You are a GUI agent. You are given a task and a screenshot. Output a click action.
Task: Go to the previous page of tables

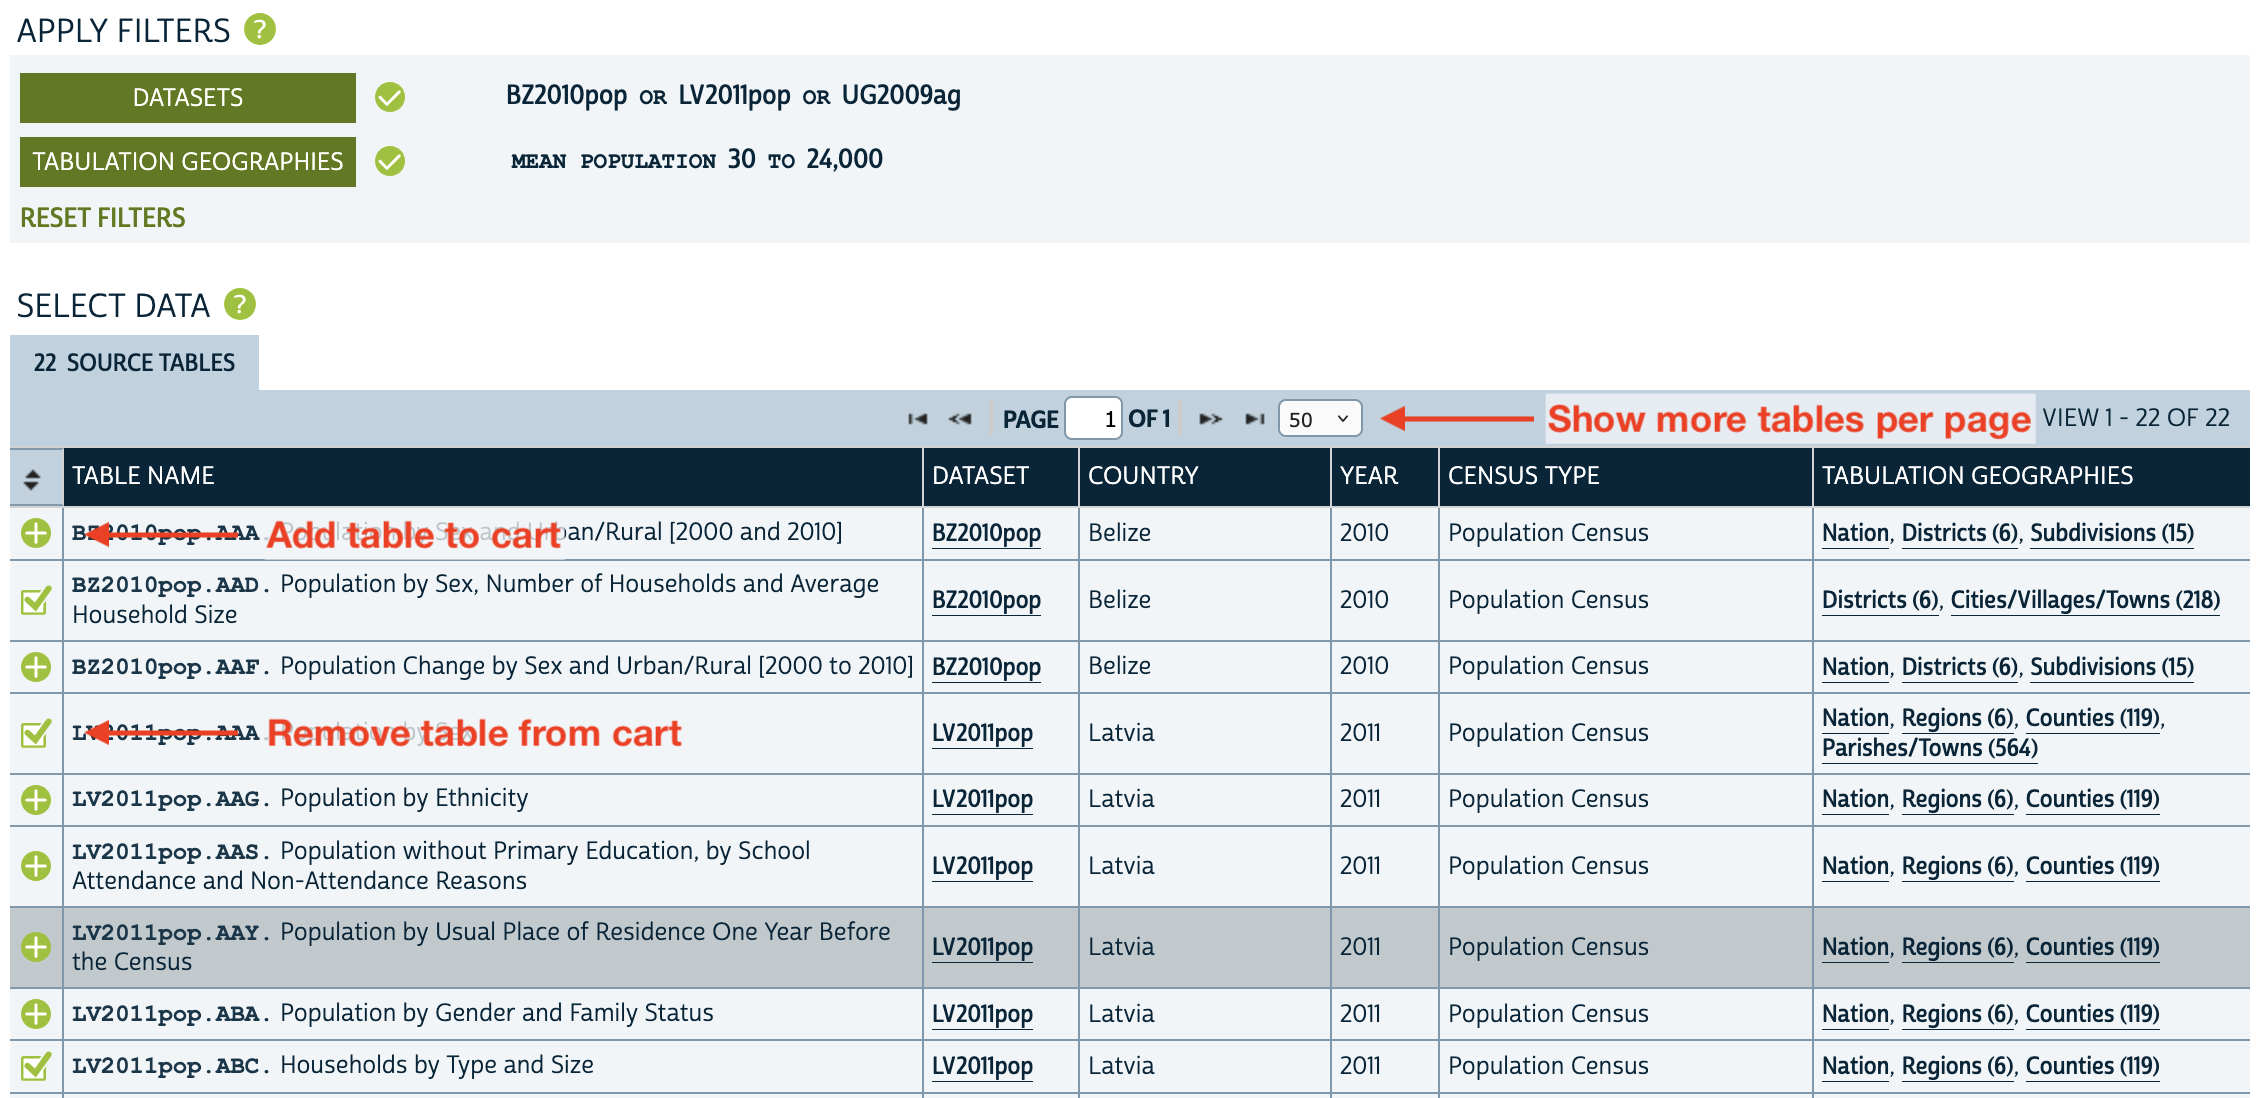pyautogui.click(x=960, y=419)
